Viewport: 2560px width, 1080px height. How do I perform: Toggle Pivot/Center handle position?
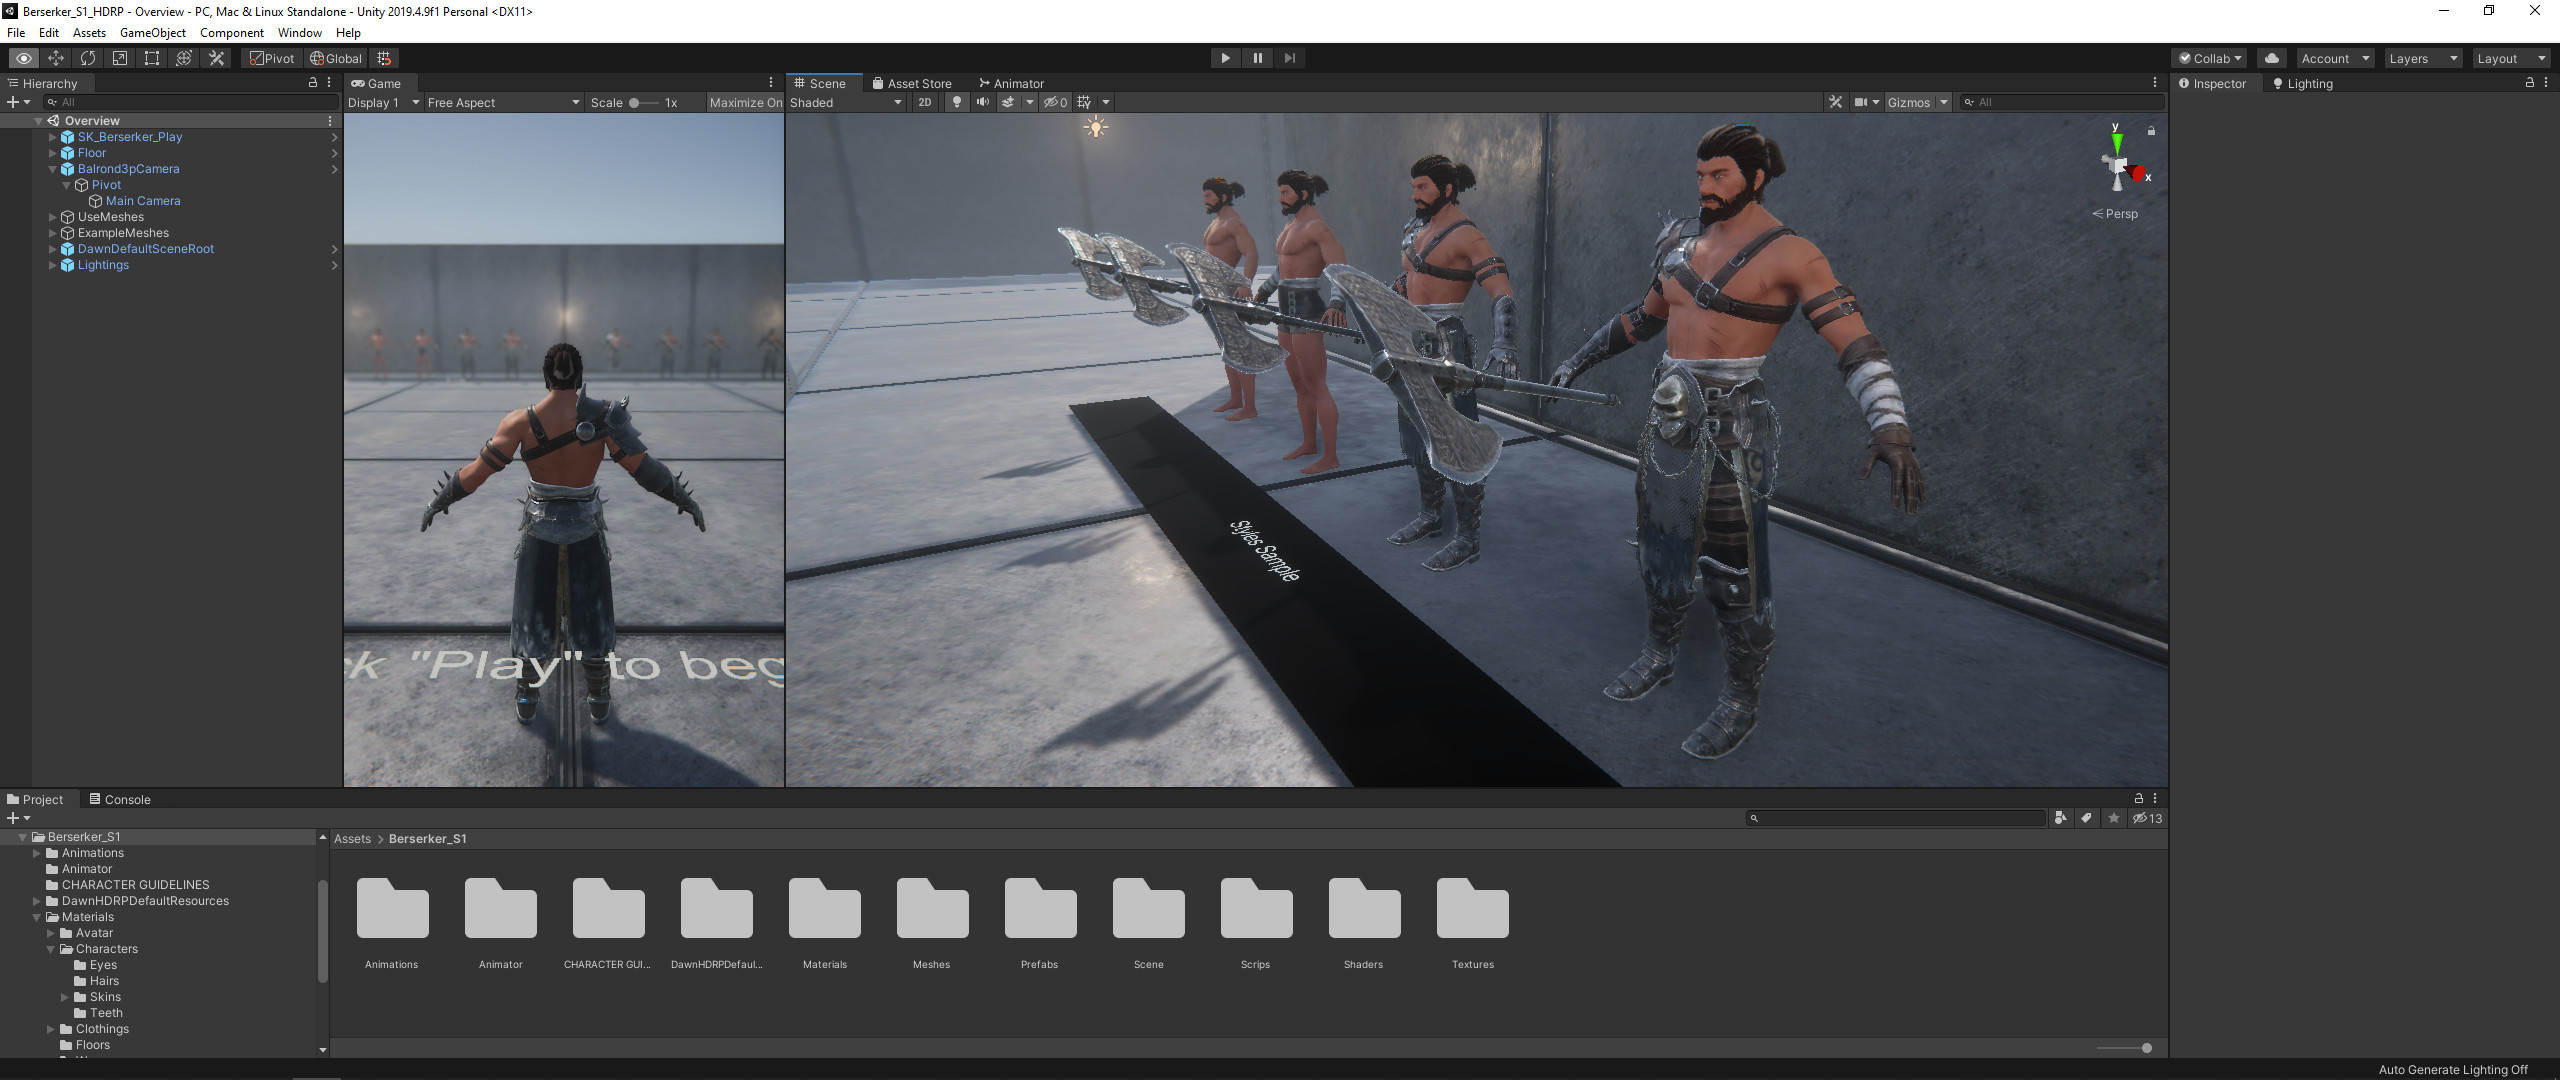coord(273,58)
